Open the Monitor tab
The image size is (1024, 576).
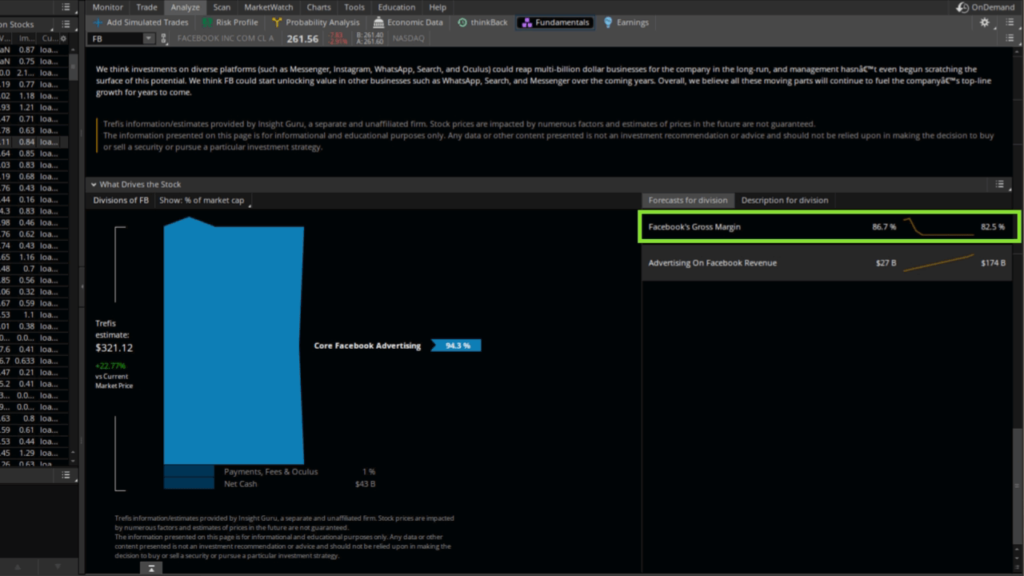107,7
